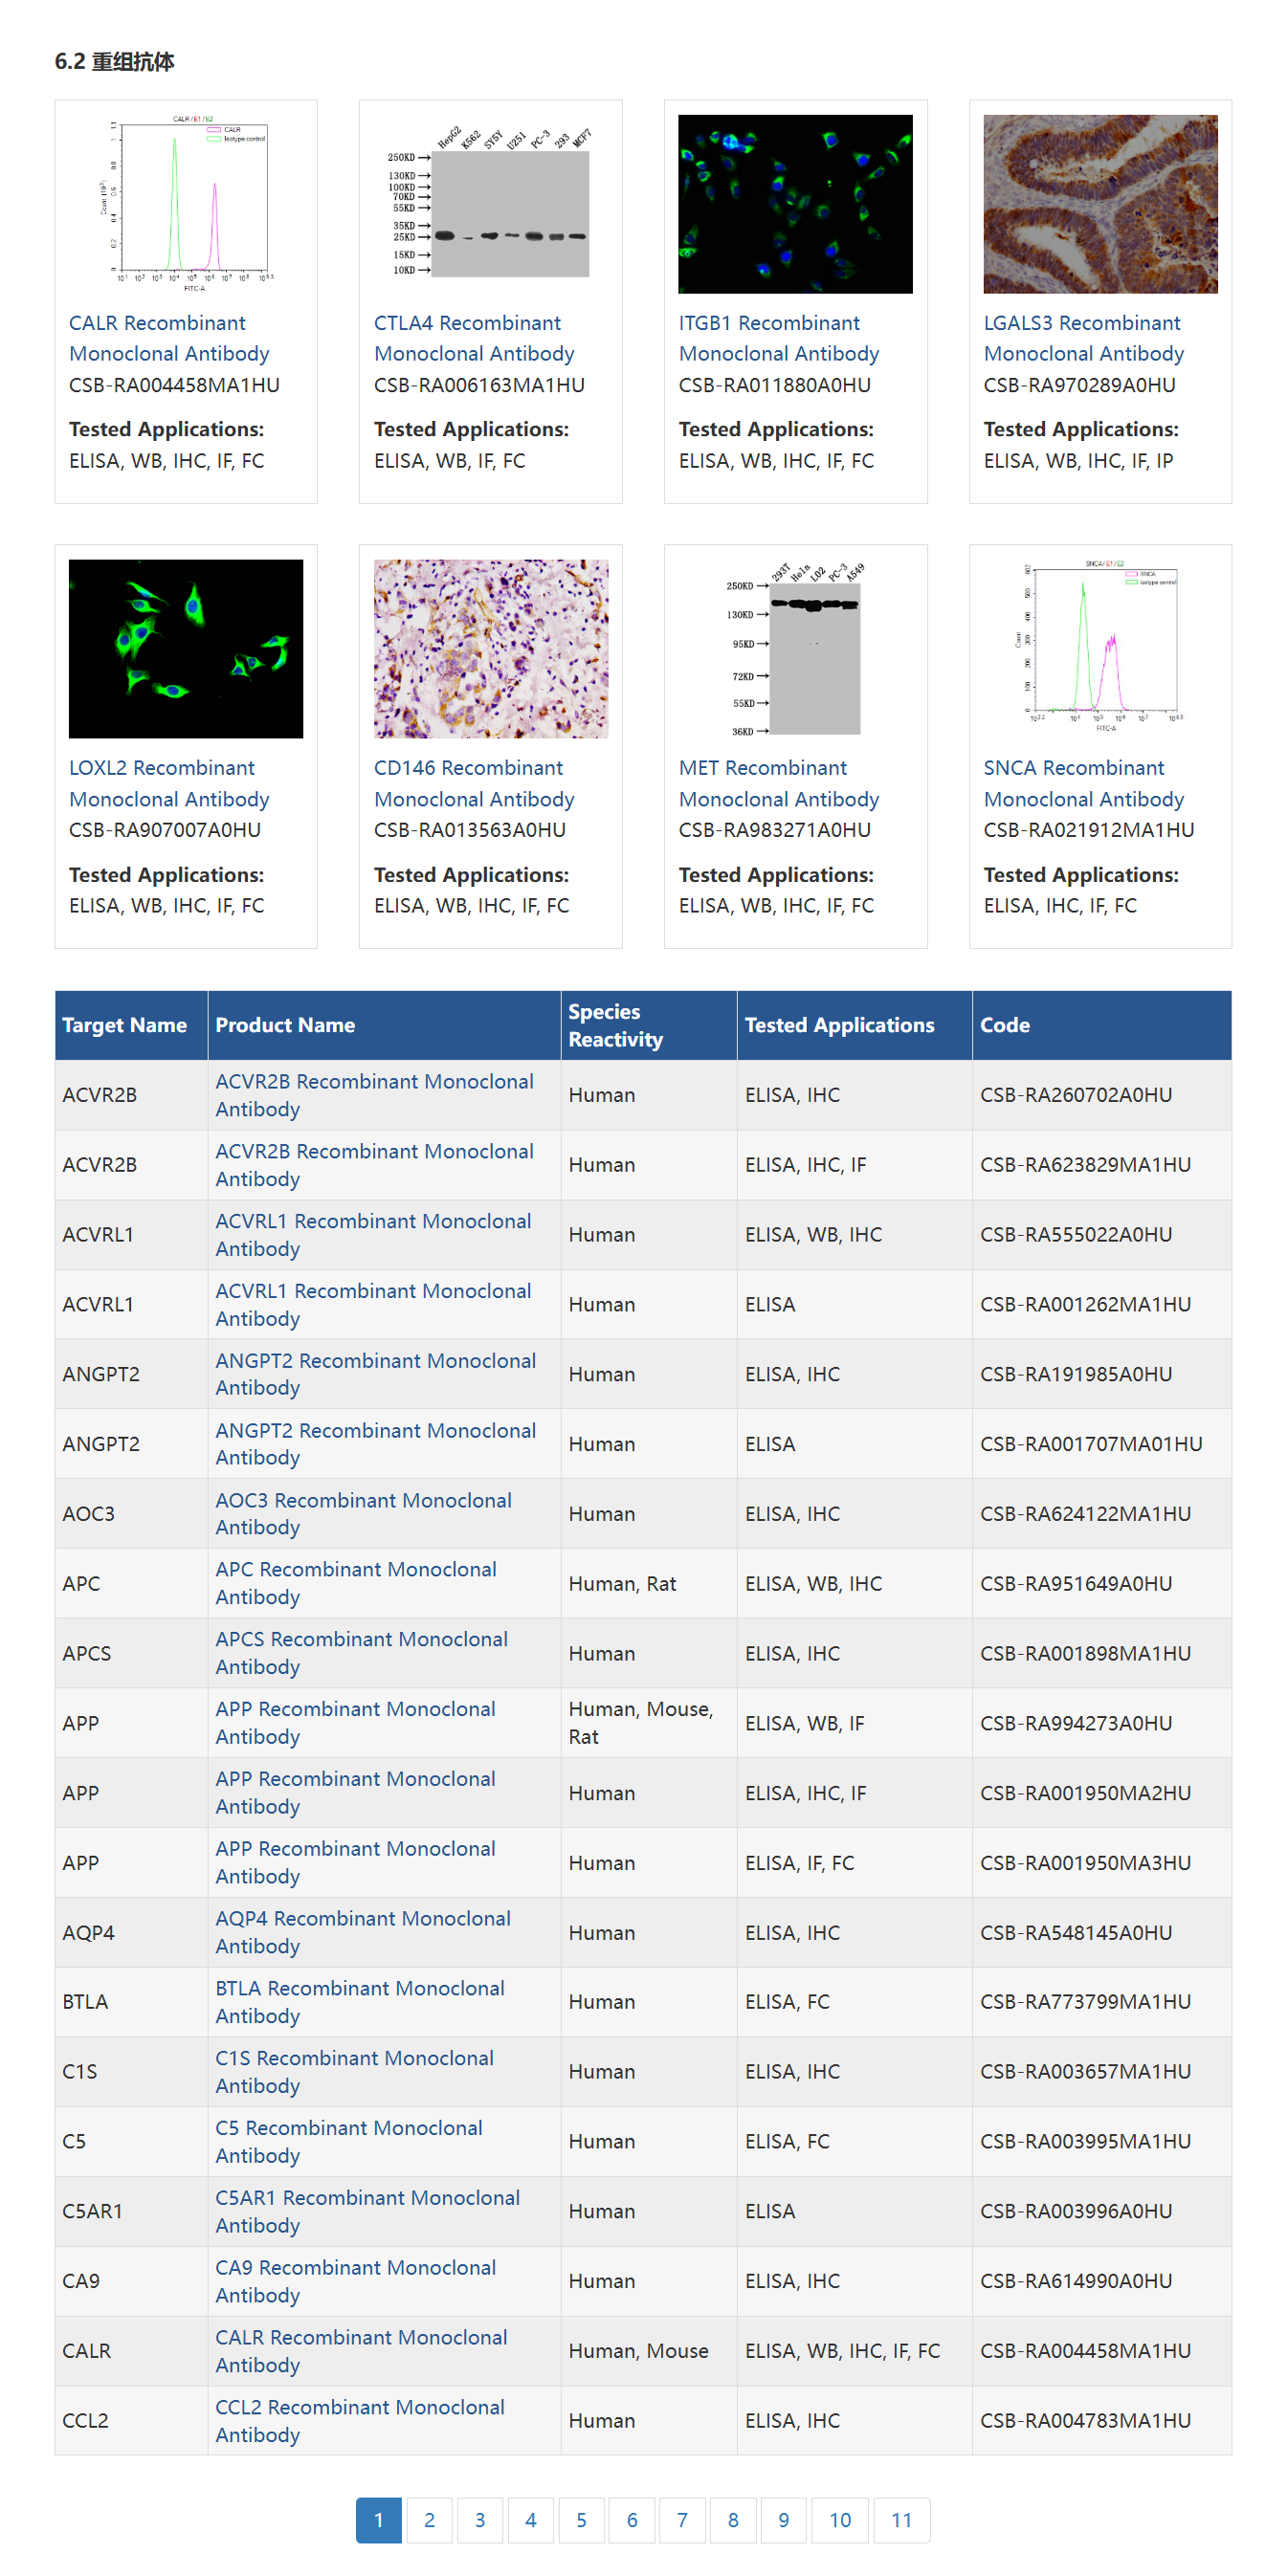
Task: Click the Tested Applications column header
Action: point(839,1025)
